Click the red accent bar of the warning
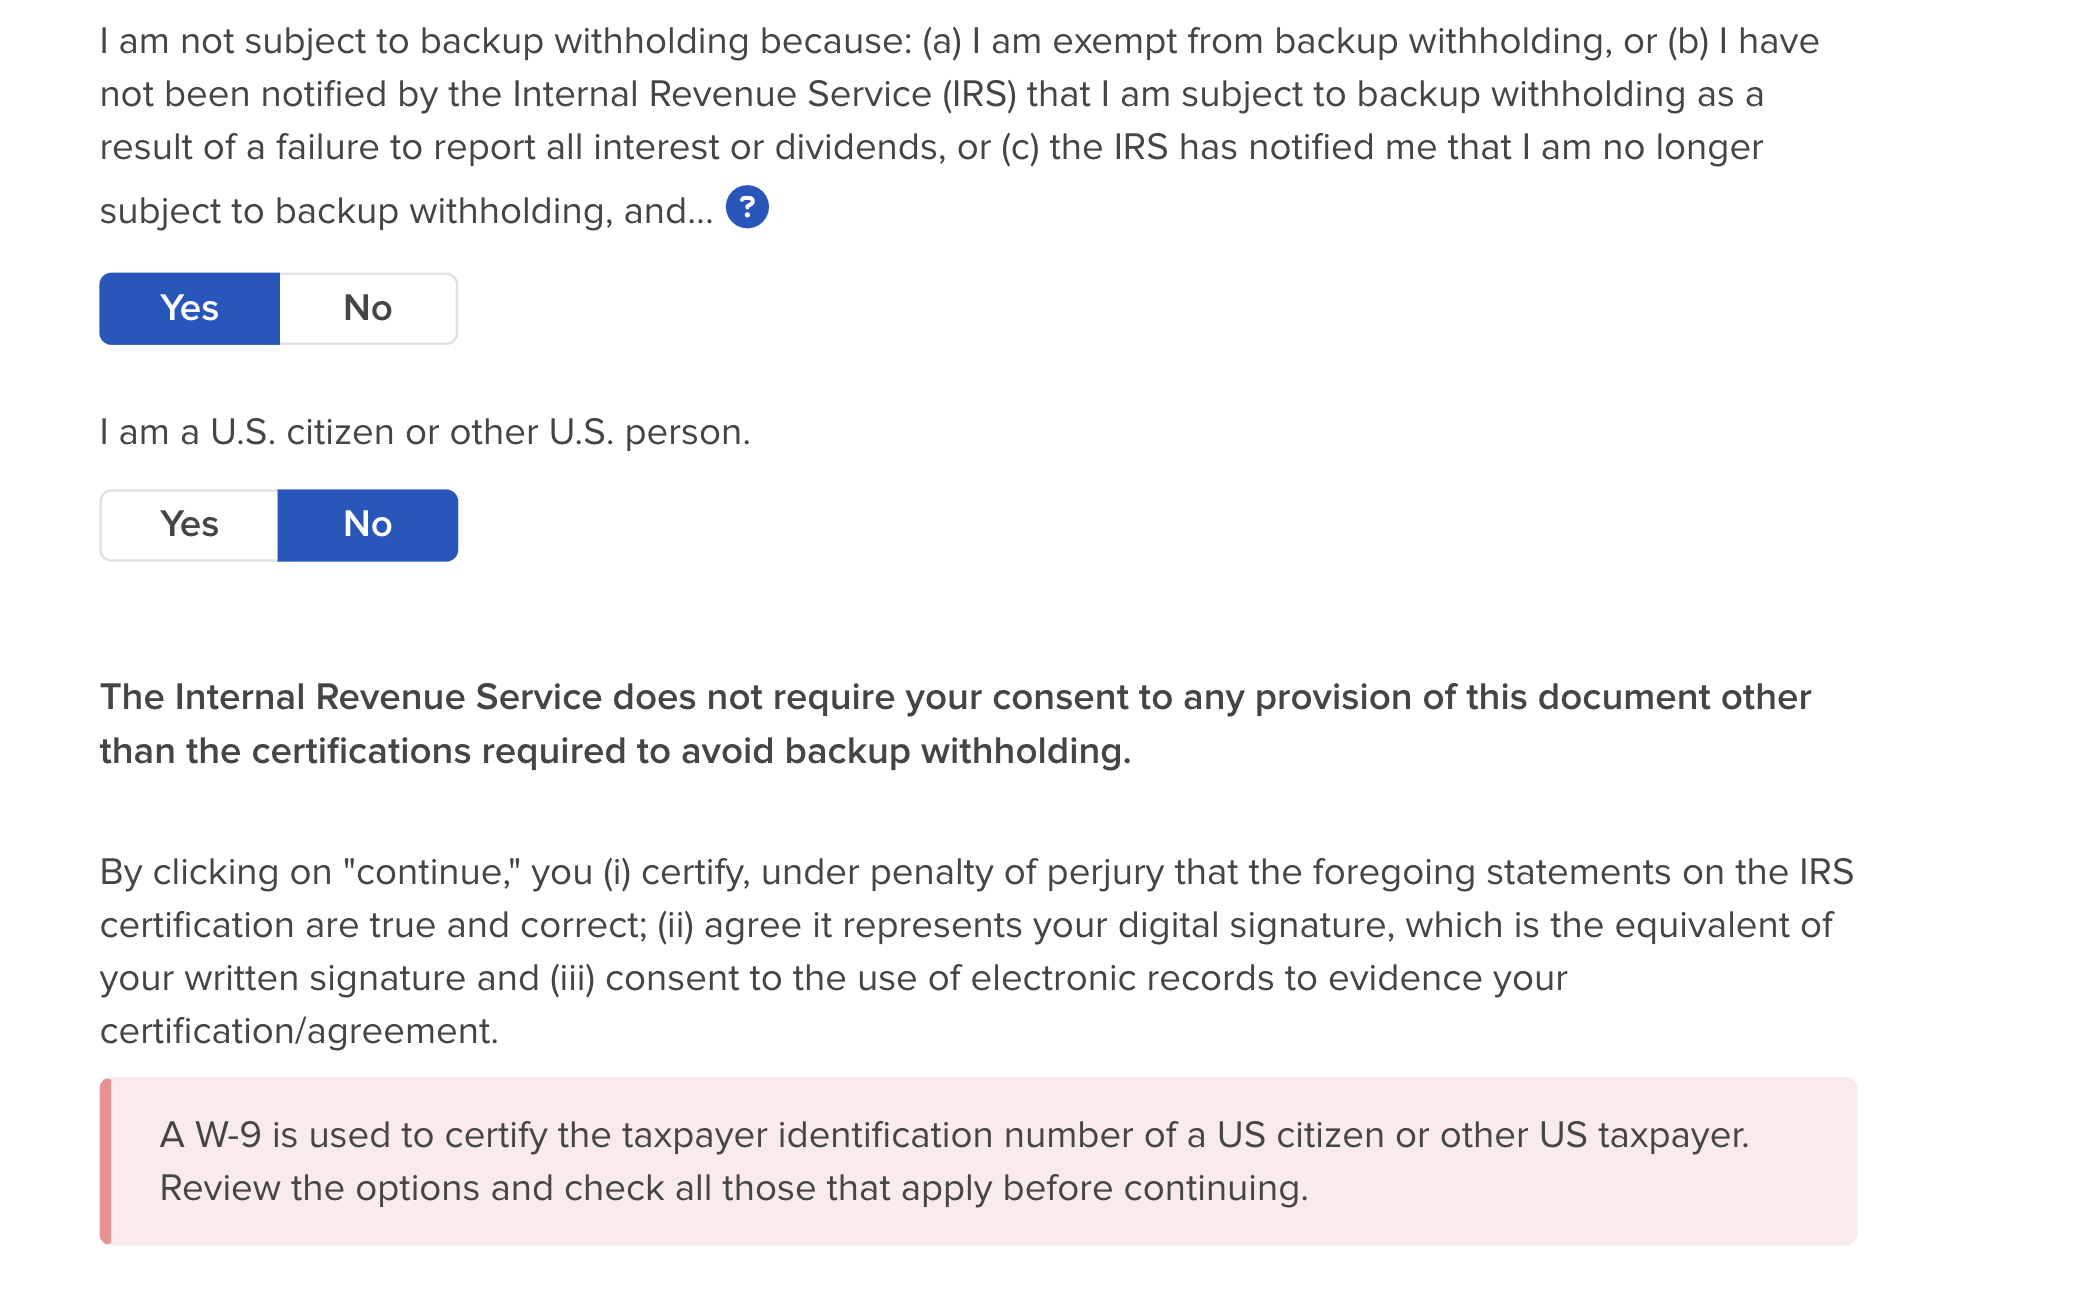Image resolution: width=2088 pixels, height=1298 pixels. tap(105, 1161)
